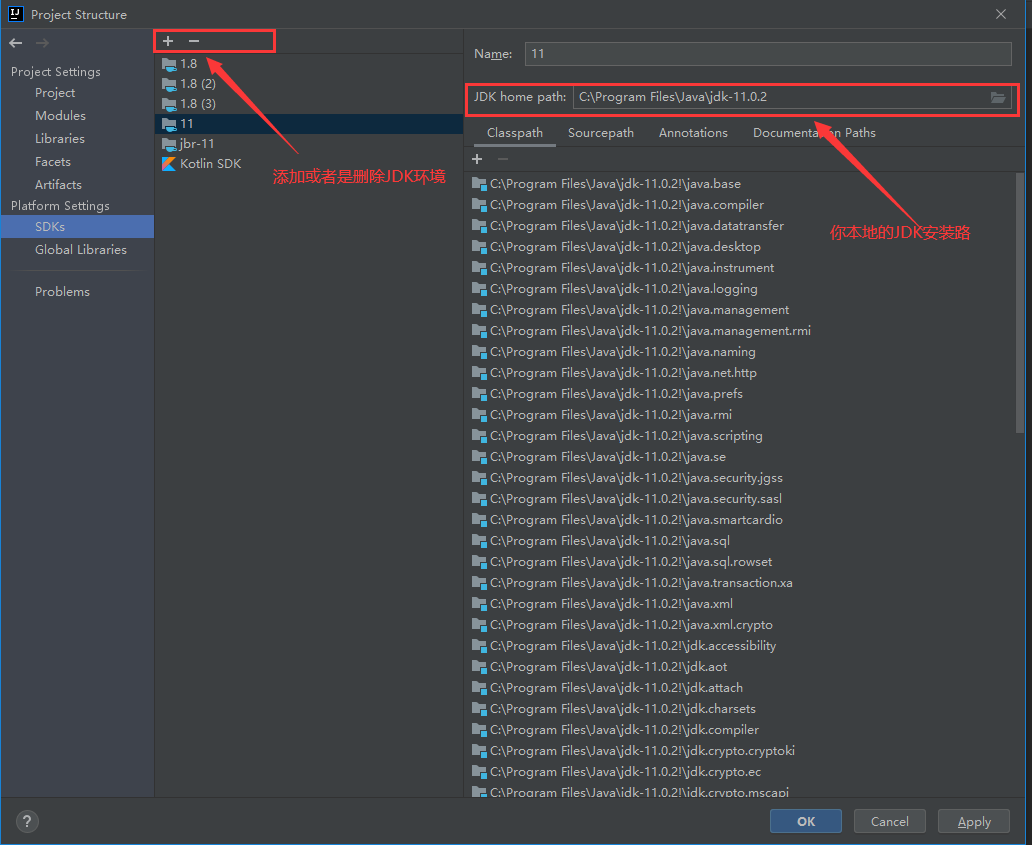
Task: Select the Kotlin SDK entry
Action: click(209, 164)
